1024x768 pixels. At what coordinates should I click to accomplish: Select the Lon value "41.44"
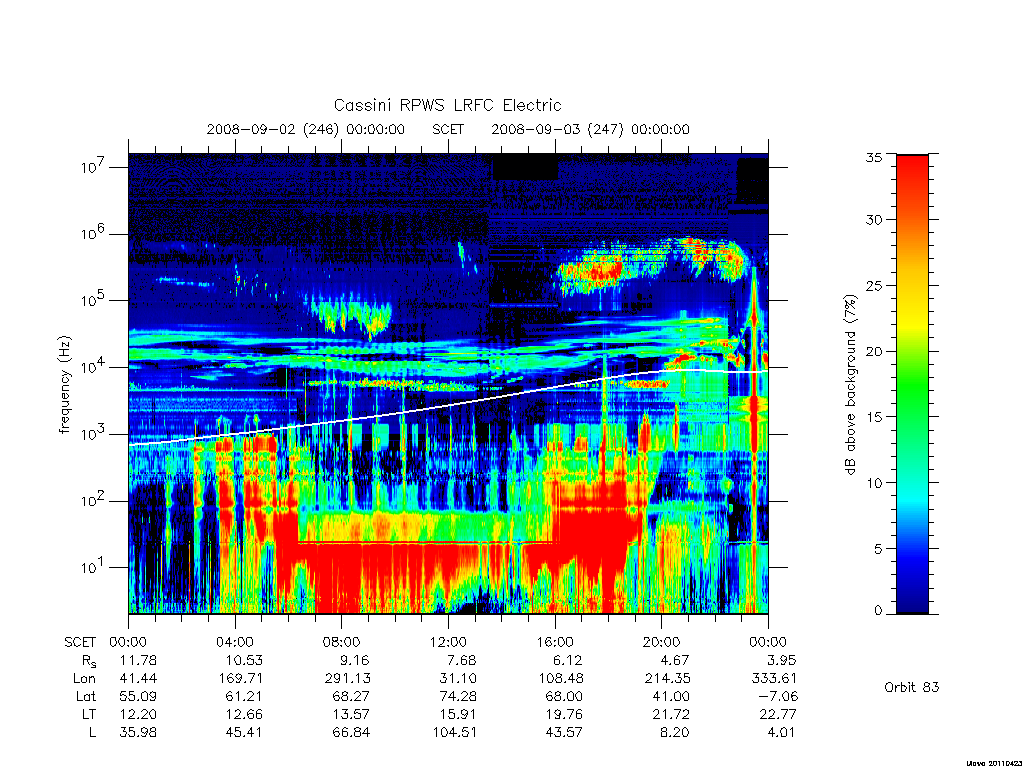(x=138, y=679)
